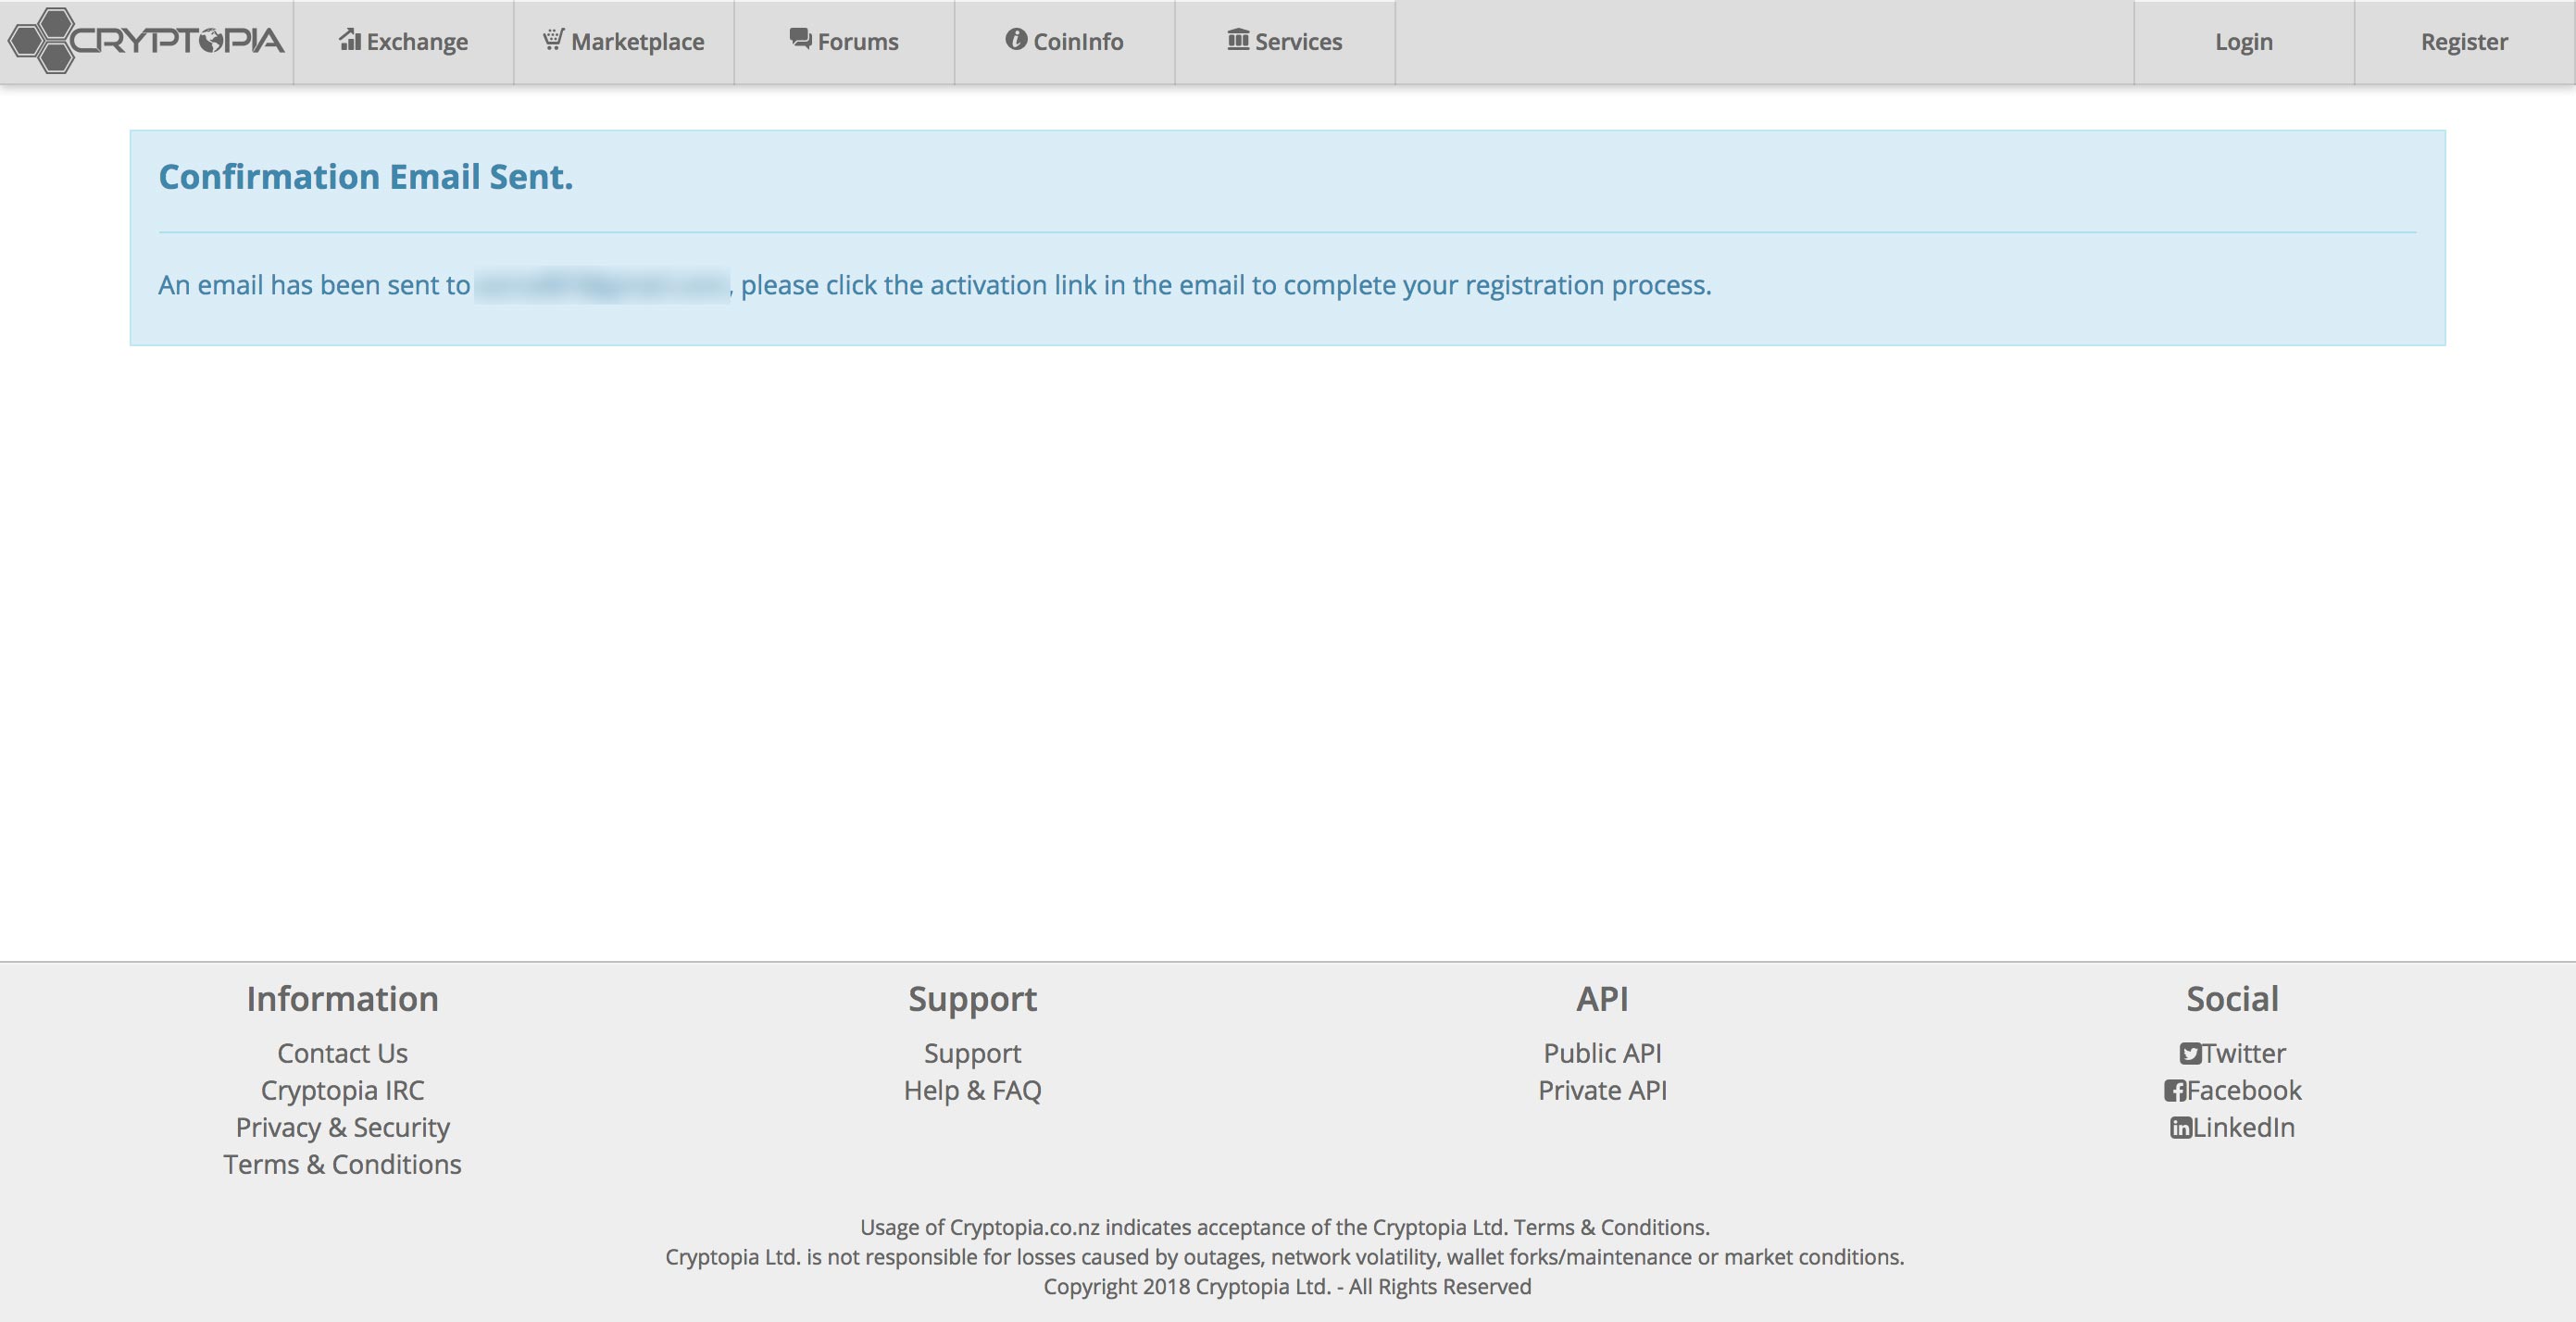Open the Cryptopia IRC link
The width and height of the screenshot is (2576, 1322).
pos(342,1090)
